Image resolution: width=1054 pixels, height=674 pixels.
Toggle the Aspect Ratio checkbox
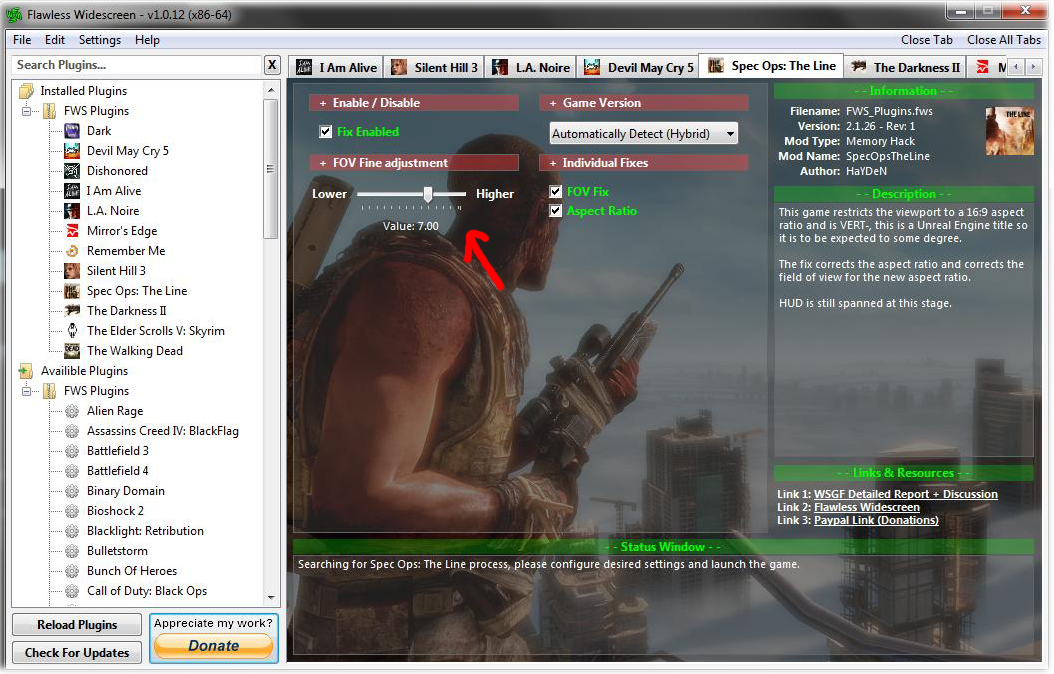[x=555, y=211]
